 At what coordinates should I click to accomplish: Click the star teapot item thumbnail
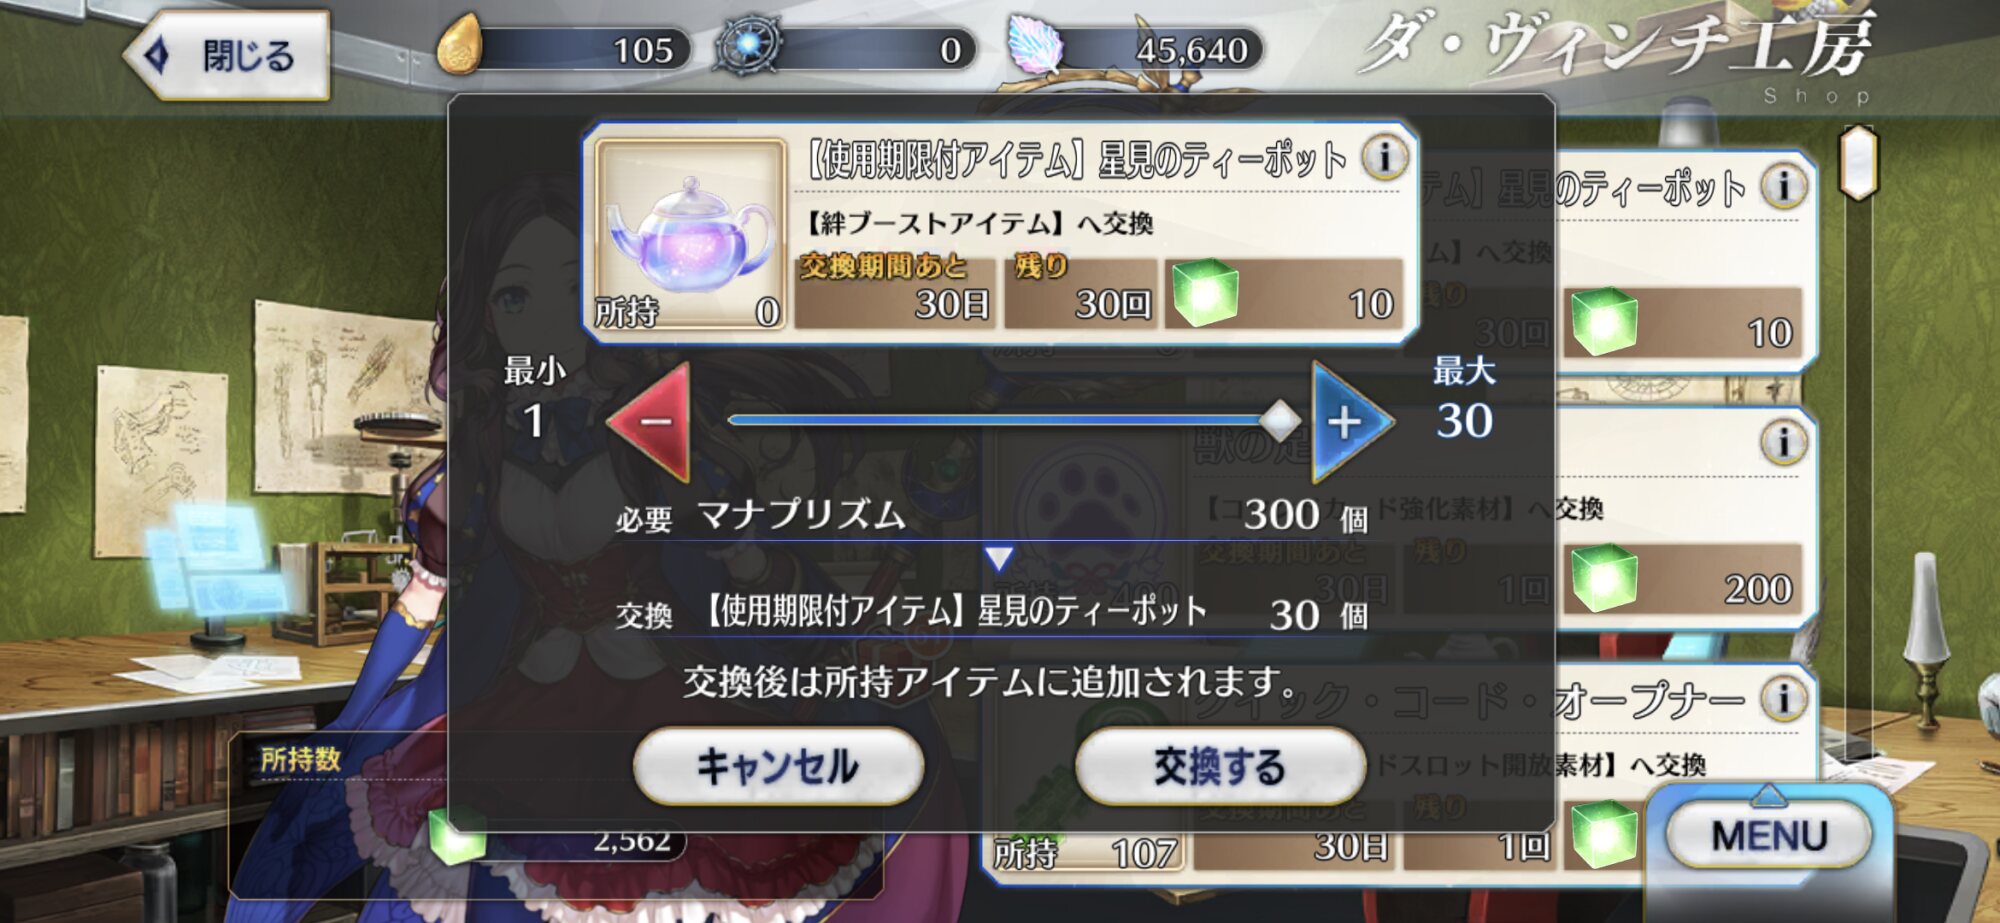689,235
